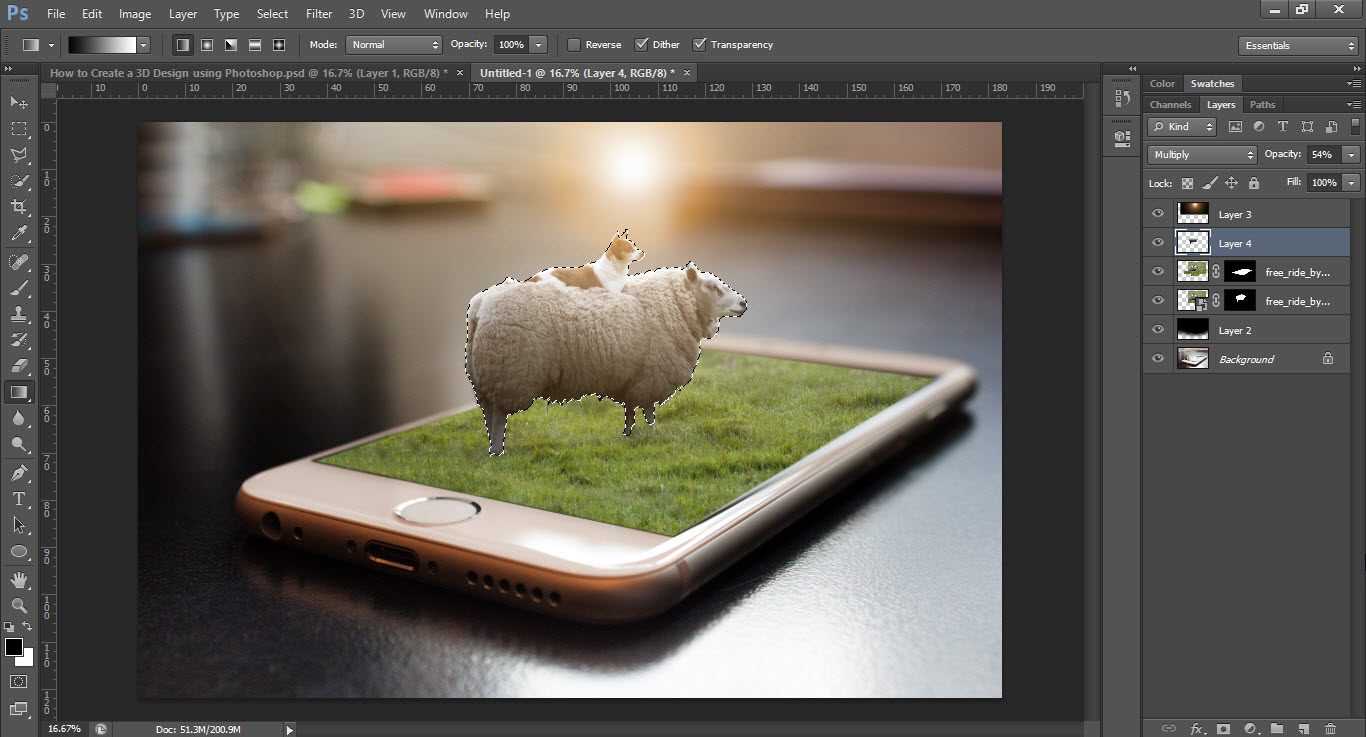The width and height of the screenshot is (1366, 737).
Task: Add a layer mask
Action: (1223, 728)
